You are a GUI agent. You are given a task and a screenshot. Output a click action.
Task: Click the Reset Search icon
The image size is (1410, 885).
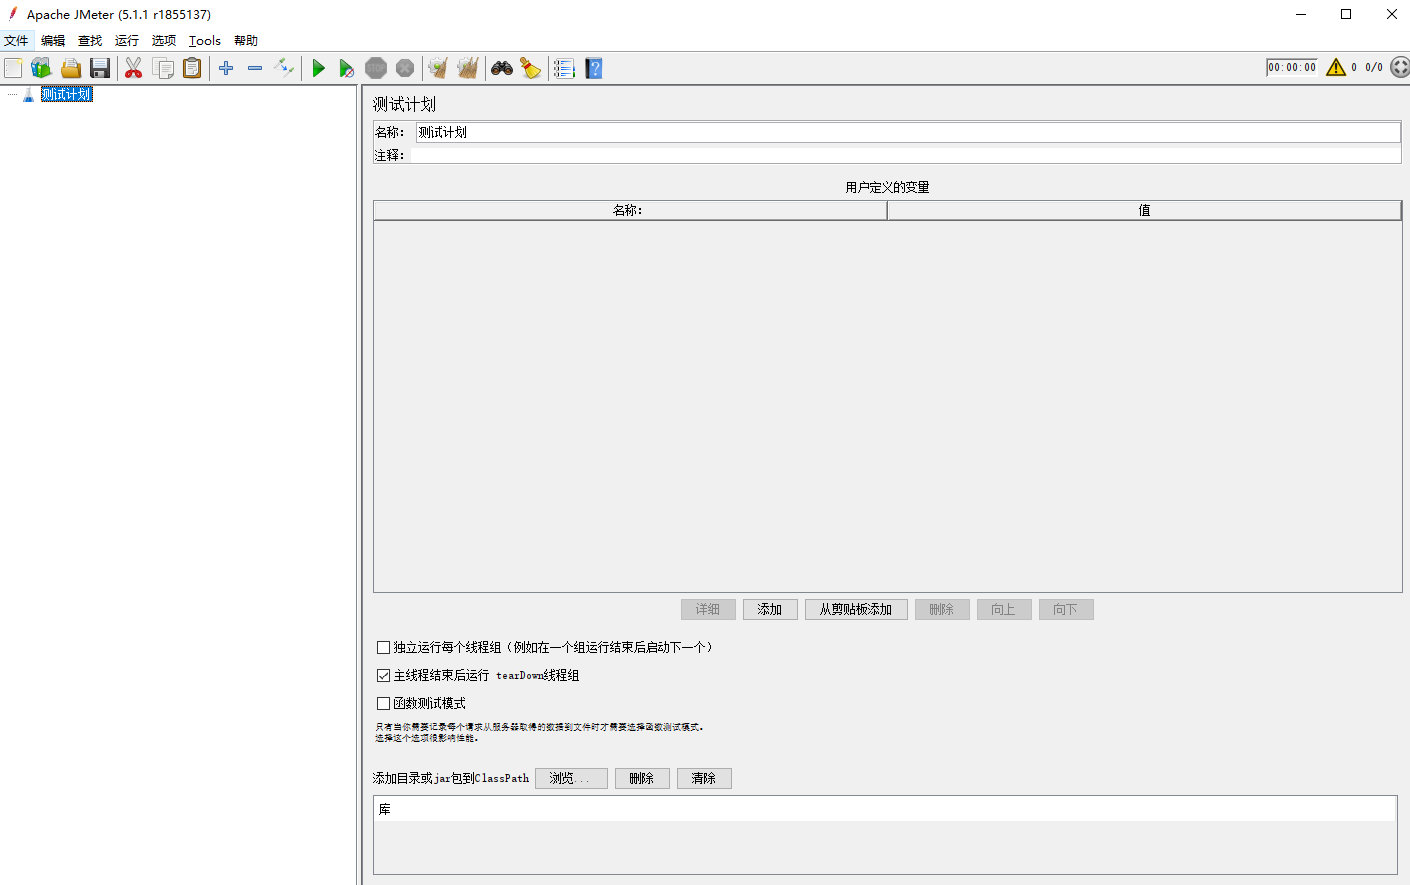[530, 68]
